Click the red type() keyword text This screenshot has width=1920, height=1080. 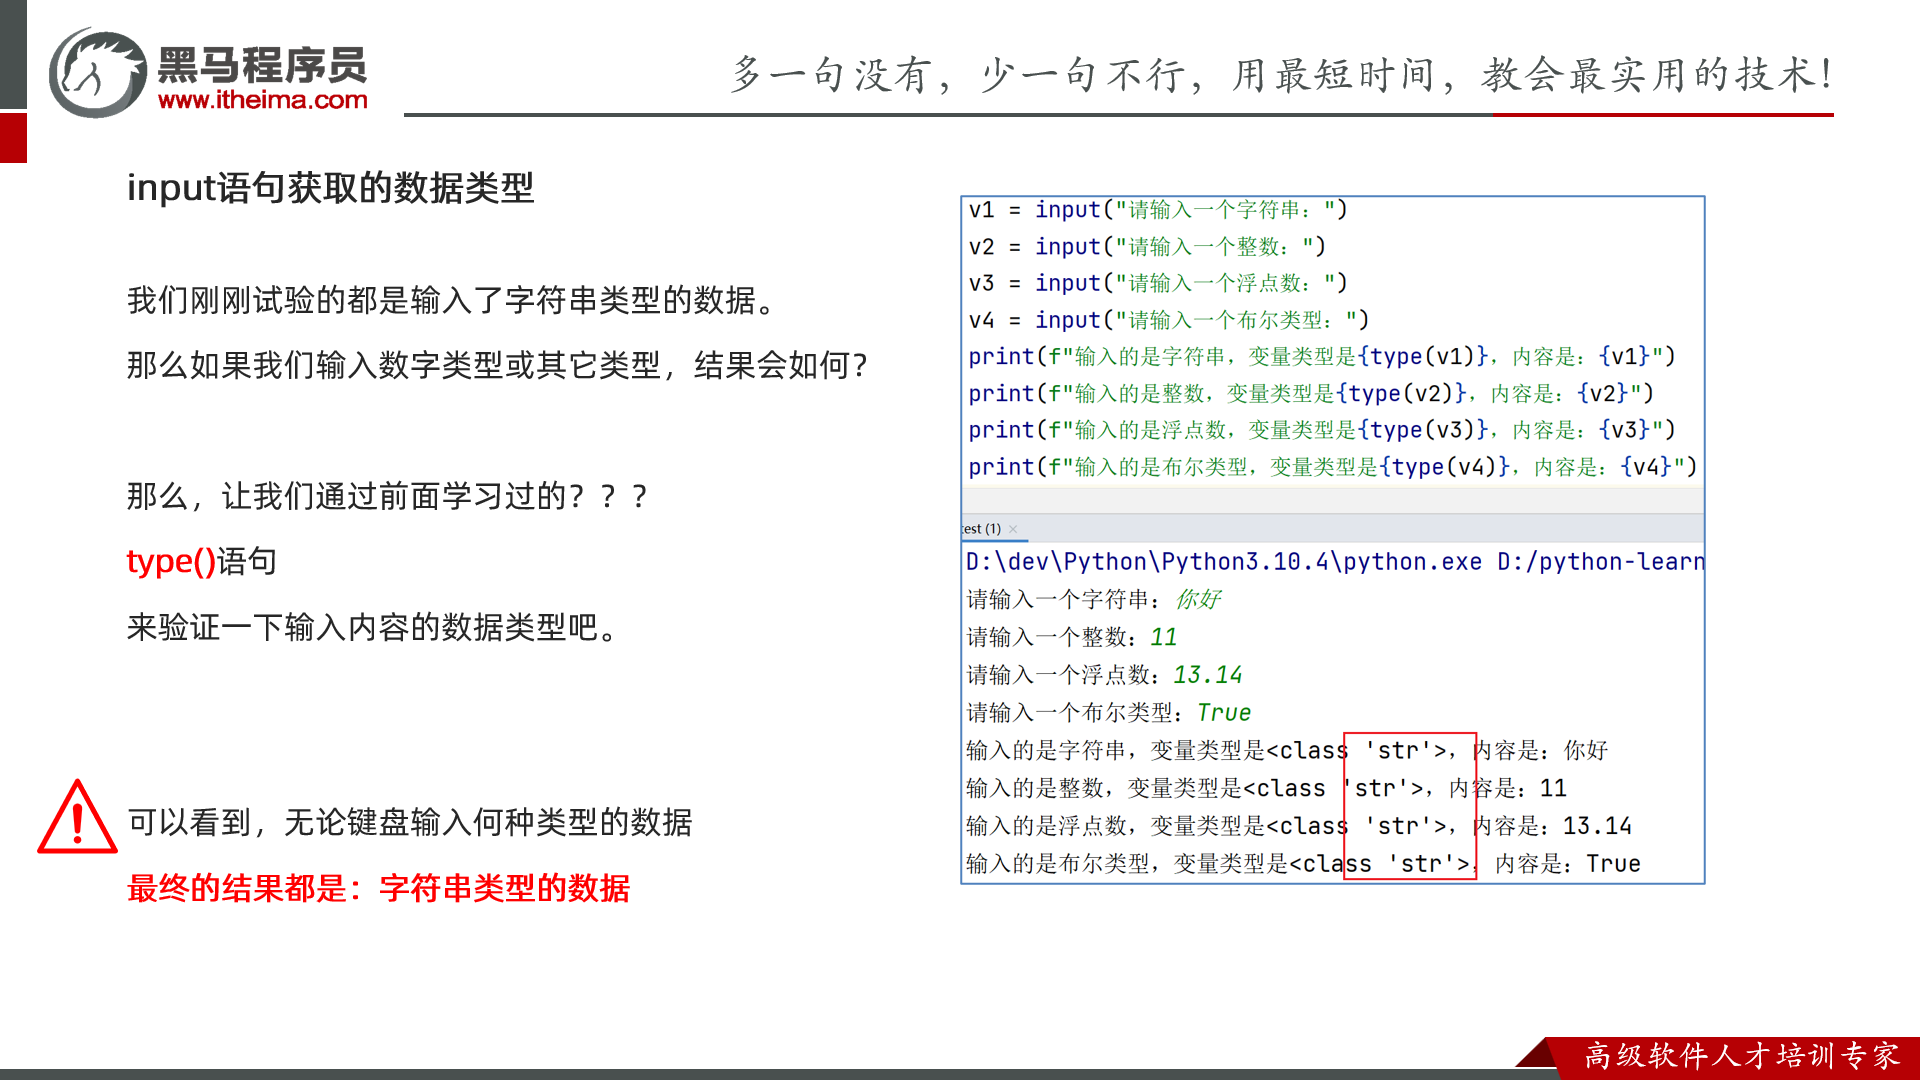pos(170,561)
